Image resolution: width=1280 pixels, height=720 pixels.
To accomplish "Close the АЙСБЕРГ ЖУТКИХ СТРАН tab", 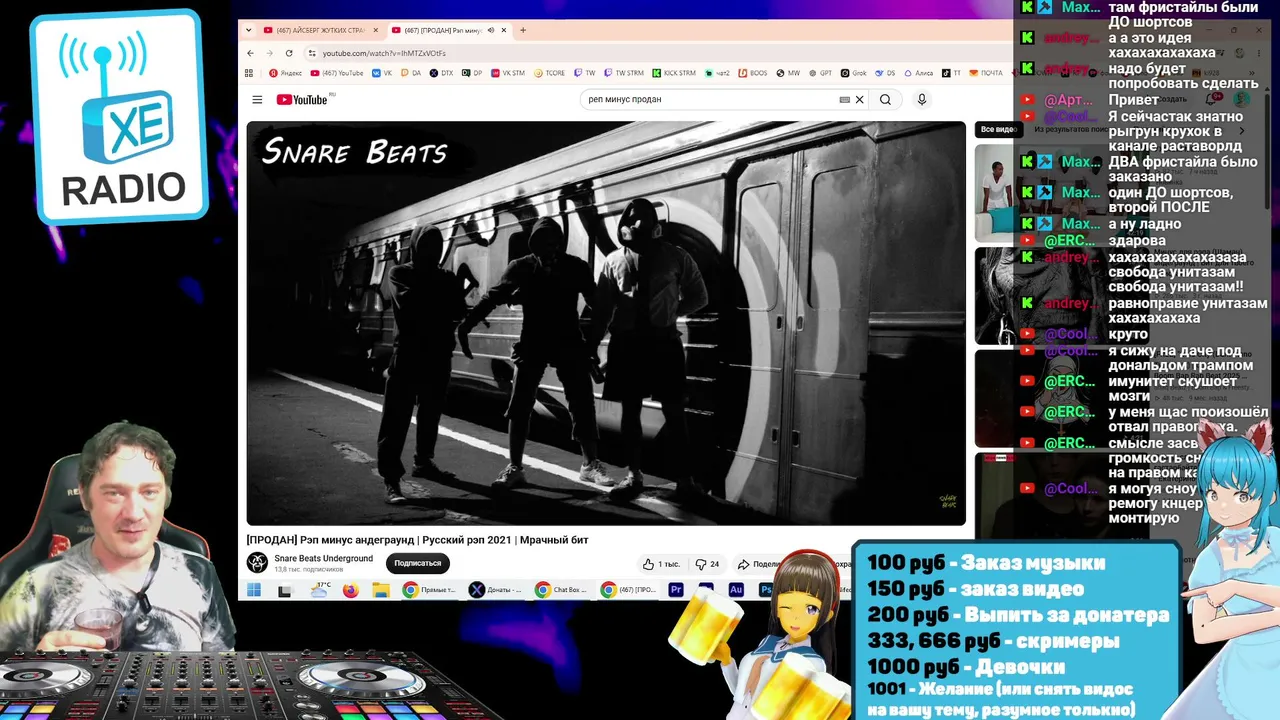I will point(376,30).
